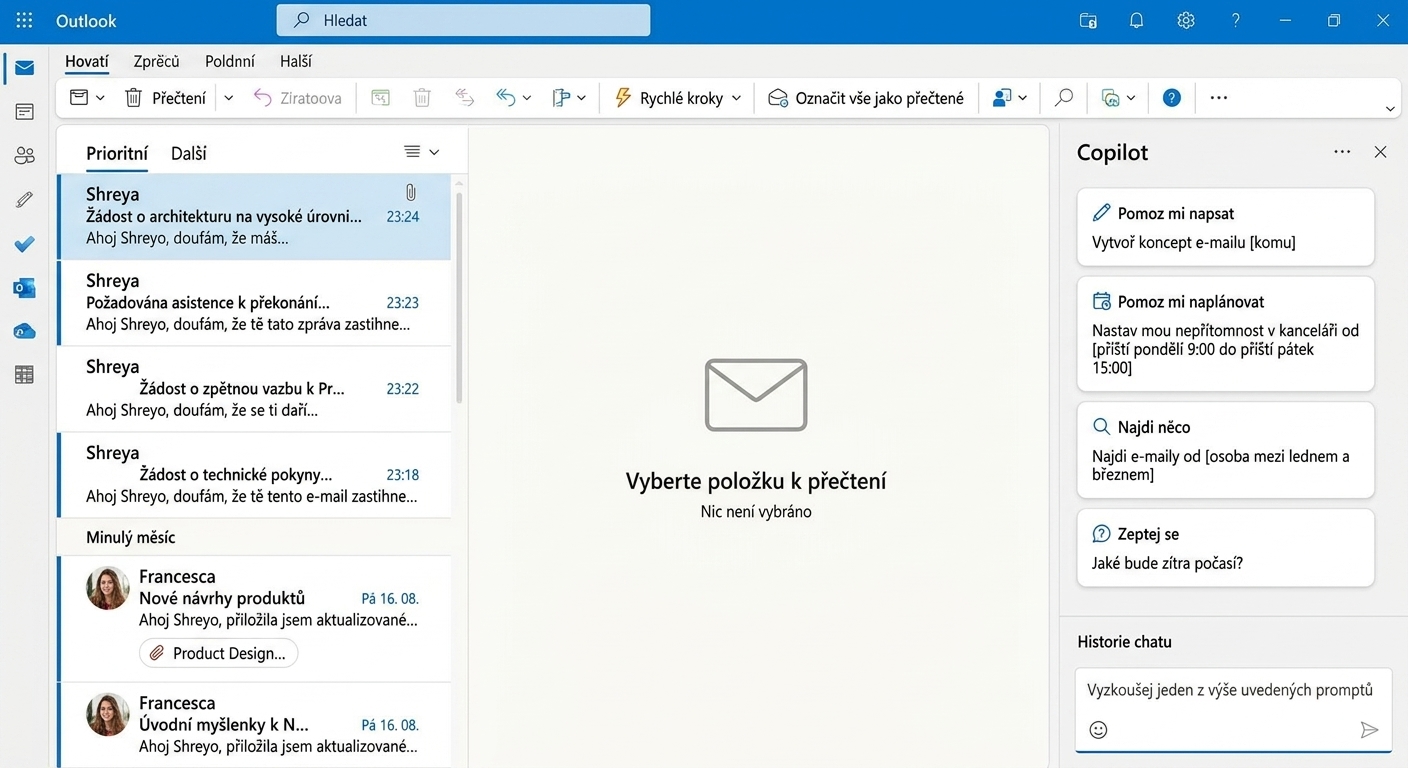
Task: Select the Prioritní inbox tab
Action: (x=117, y=153)
